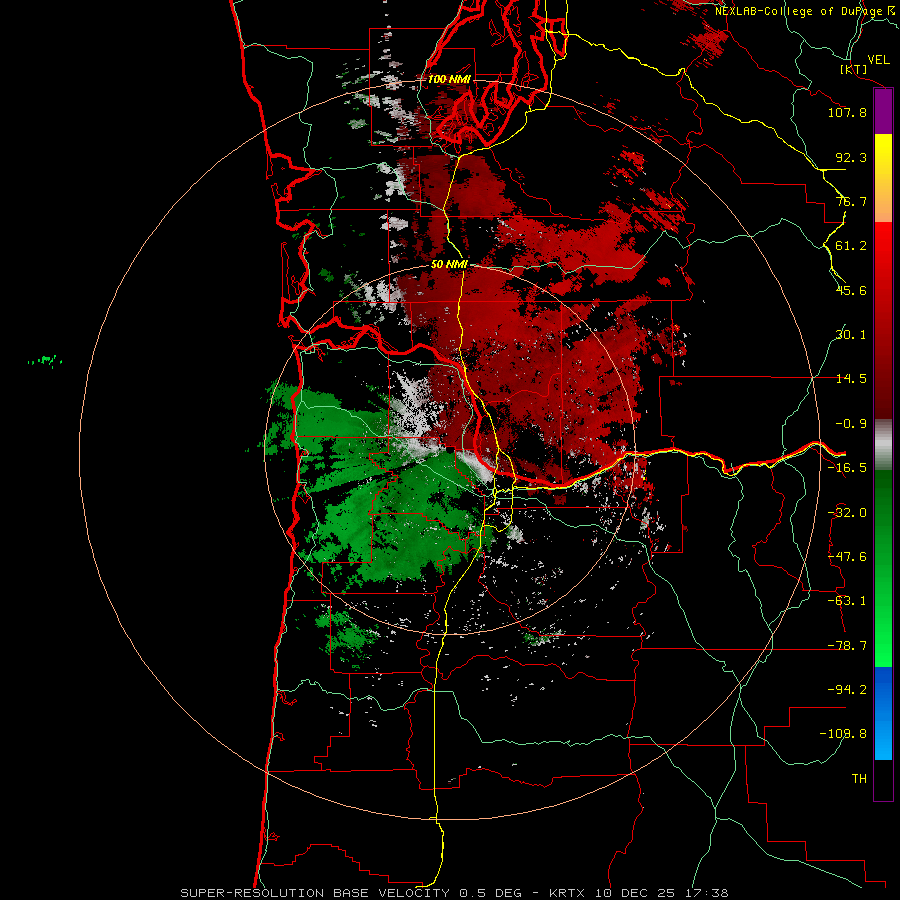Viewport: 900px width, 900px height.
Task: Click the 76.7 velocity scale value
Action: [x=851, y=201]
